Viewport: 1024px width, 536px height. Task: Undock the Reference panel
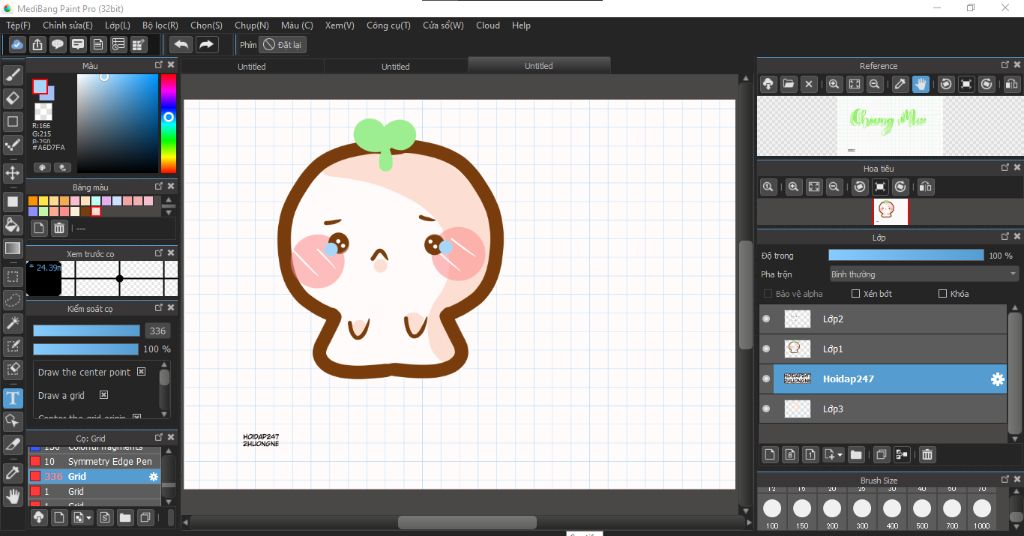pyautogui.click(x=1005, y=65)
